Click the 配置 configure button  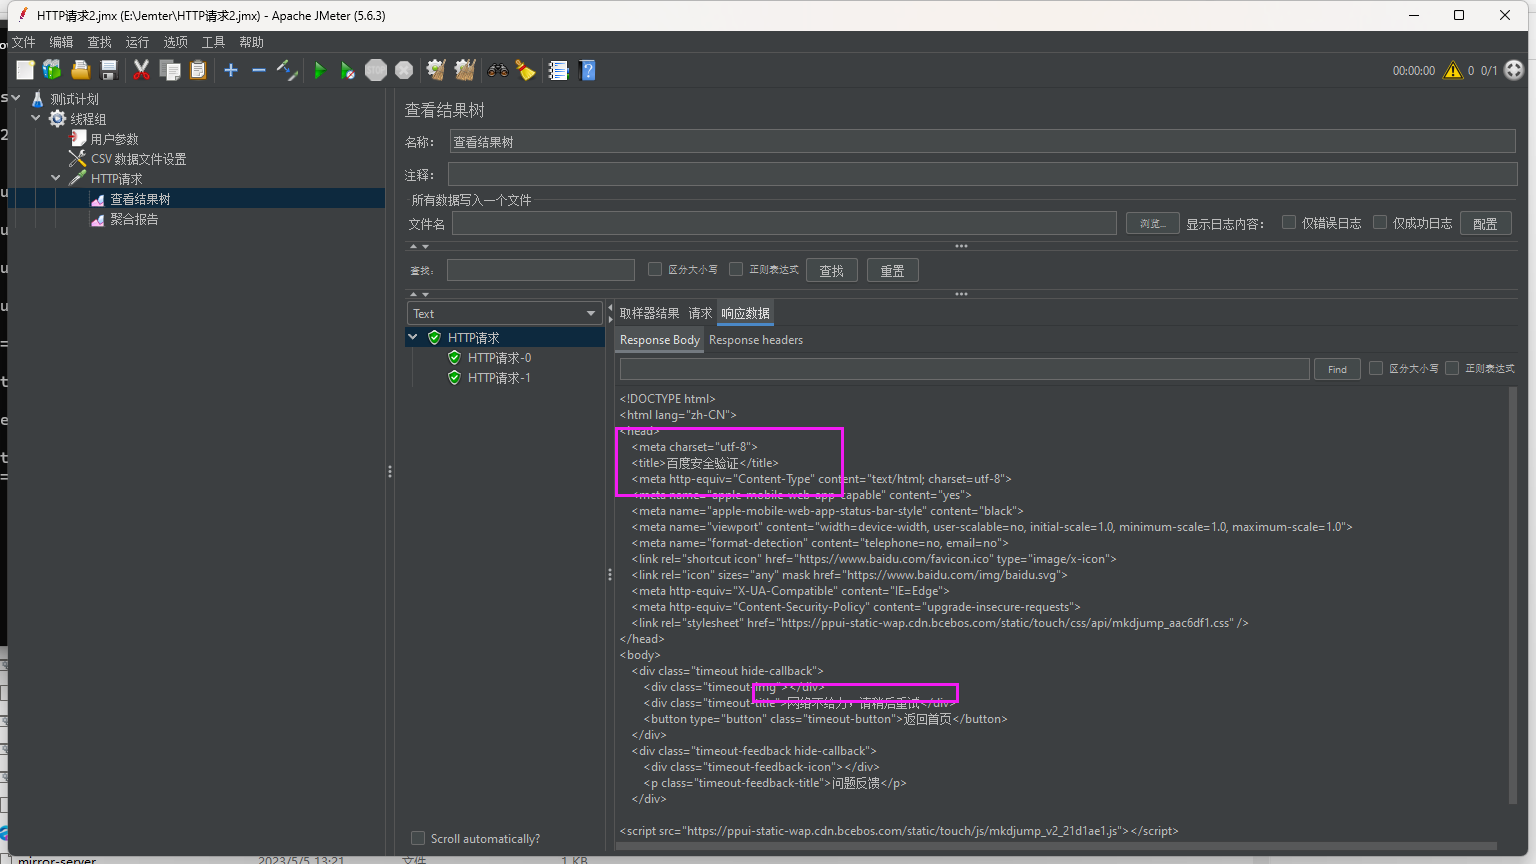click(x=1485, y=223)
